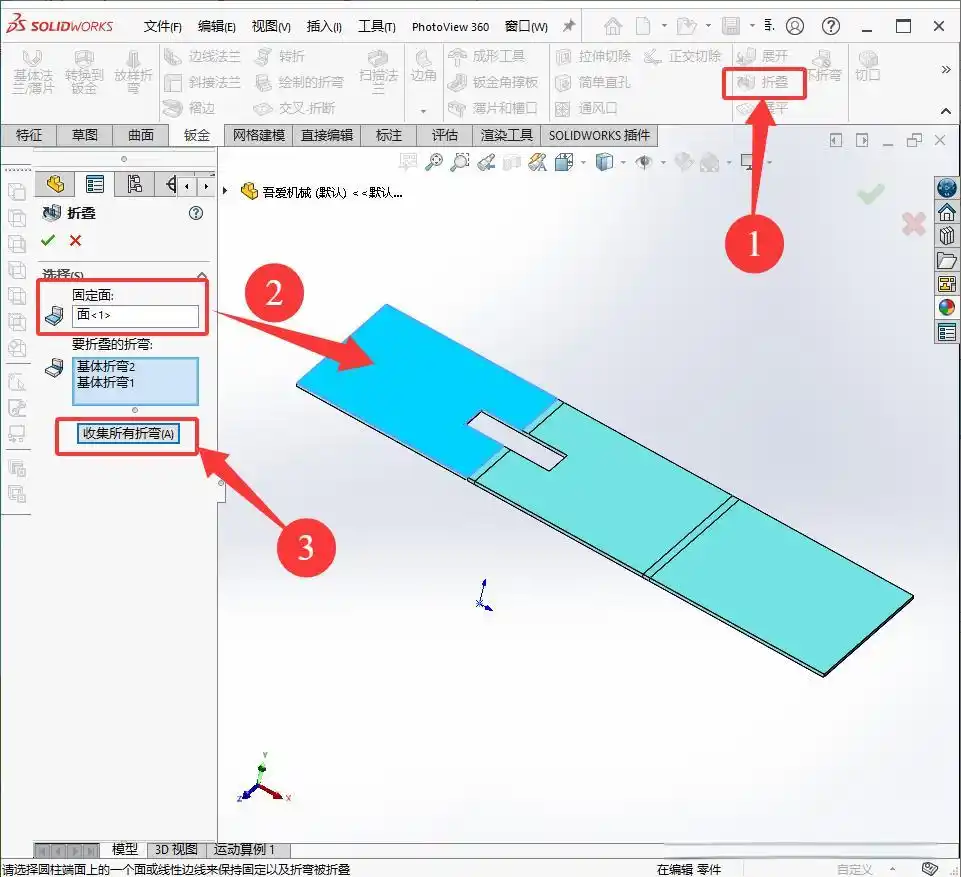Image resolution: width=961 pixels, height=877 pixels.
Task: Open view orientation dropdown arrow
Action: 583,162
